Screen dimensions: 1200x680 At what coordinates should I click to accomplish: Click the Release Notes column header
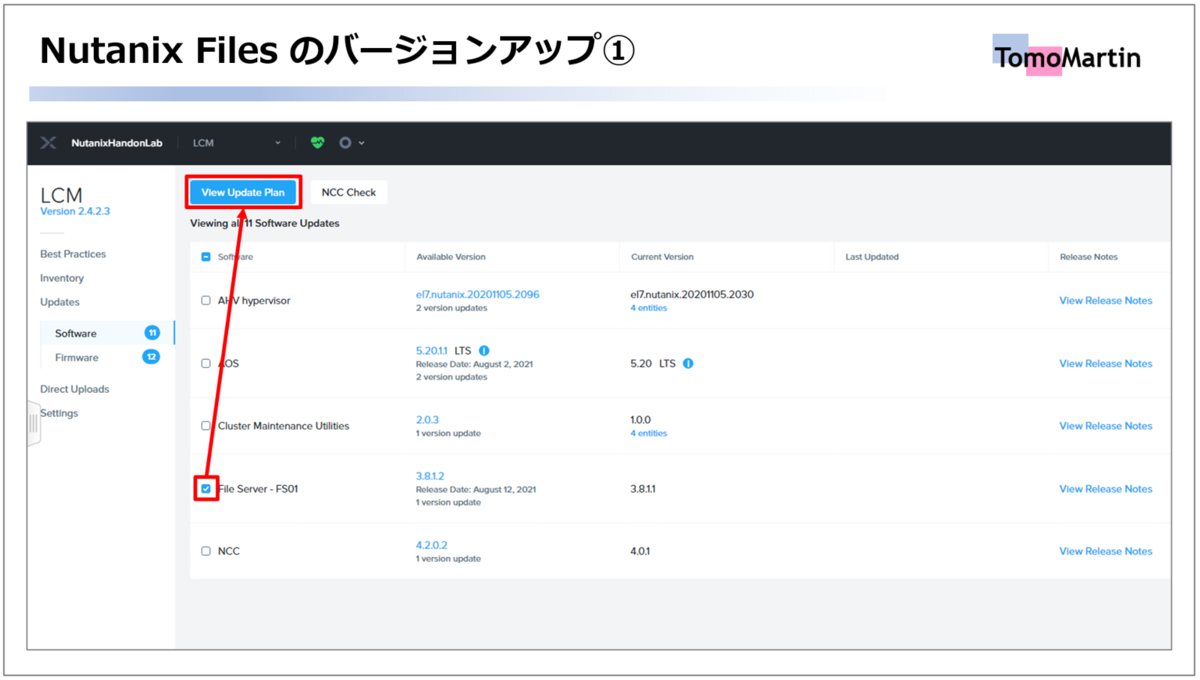click(1089, 257)
